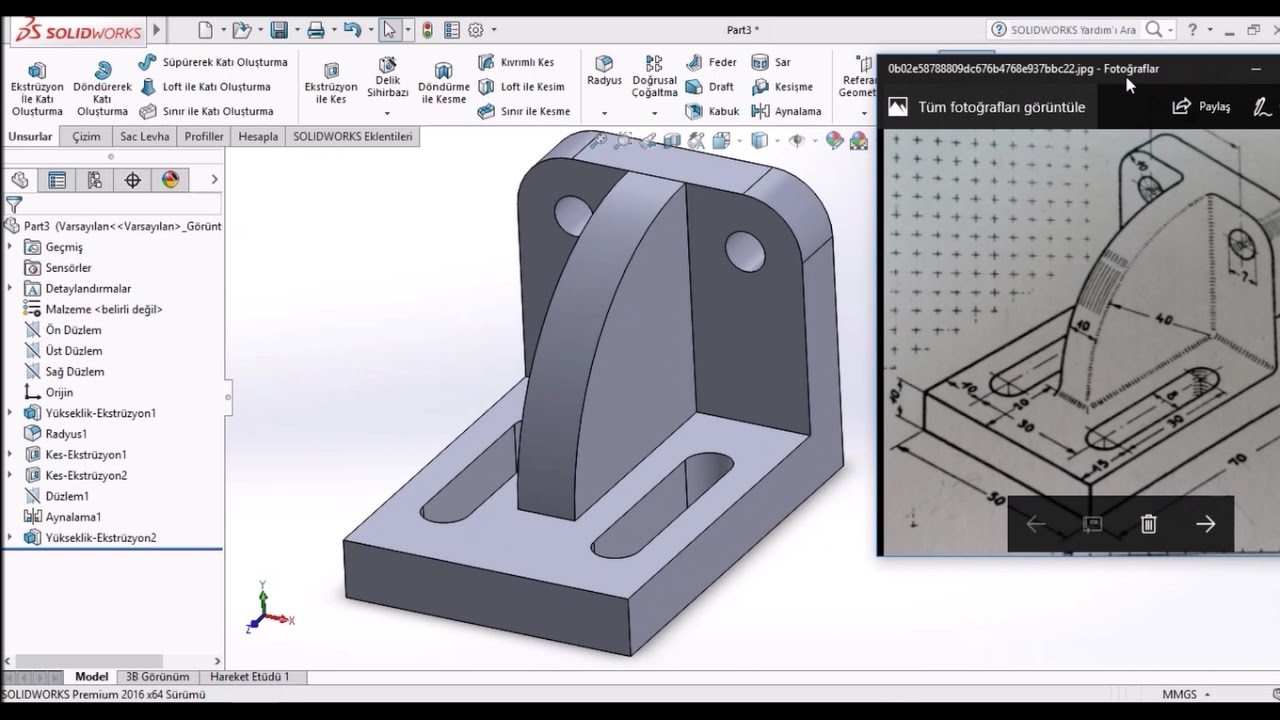This screenshot has width=1280, height=720.
Task: Switch to the Çizim ribbon tab
Action: (86, 136)
